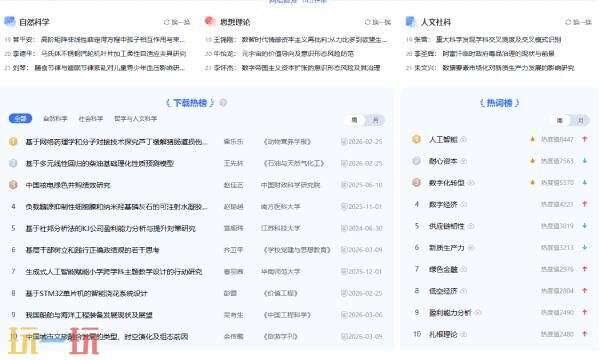The image size is (600, 360).
Task: Switch to 自然科学 tab in 下载热榜
Action: pos(55,119)
